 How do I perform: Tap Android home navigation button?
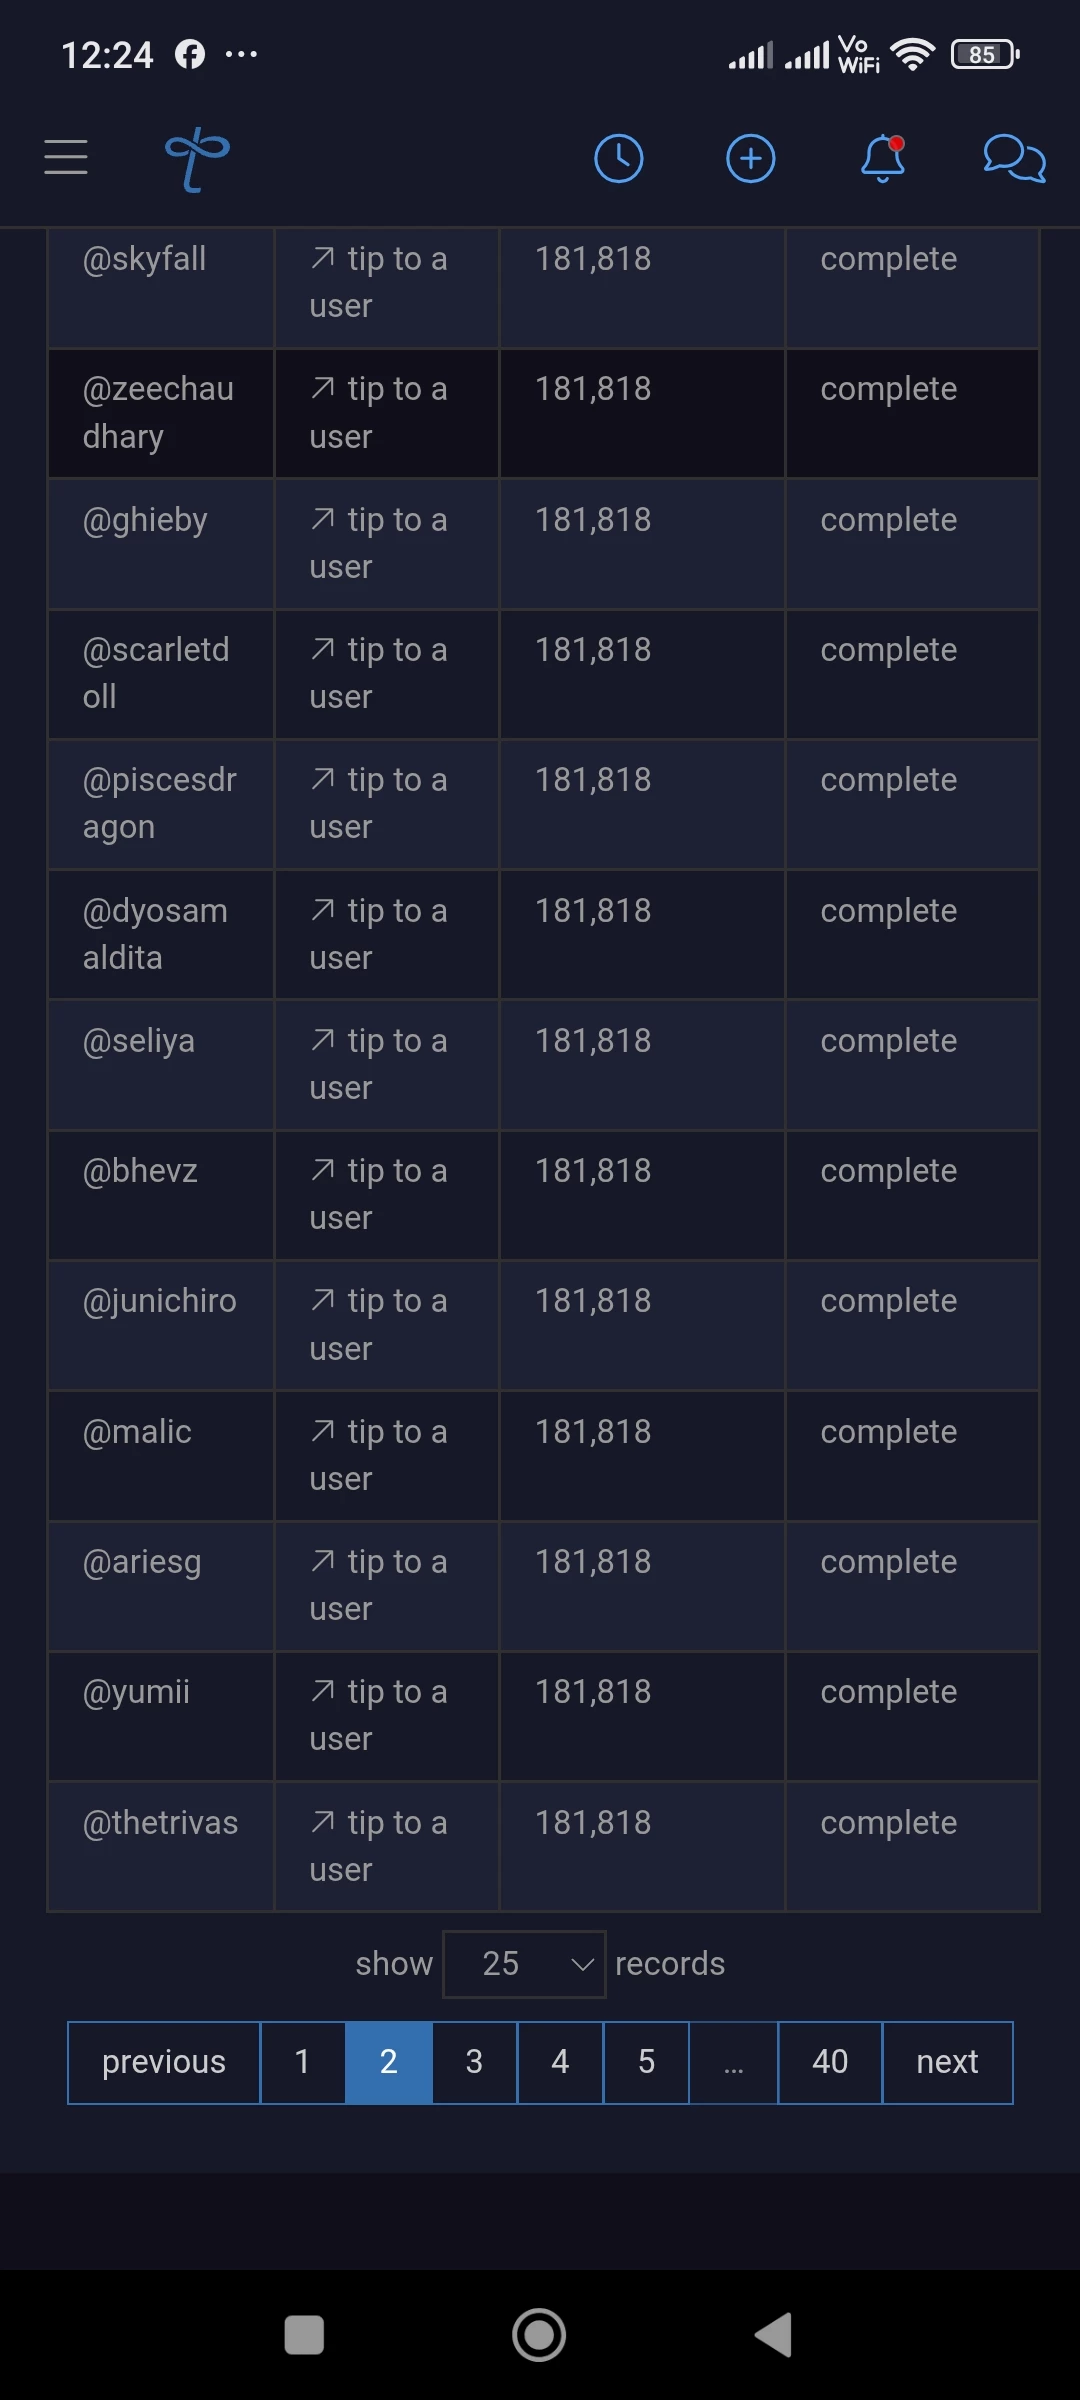tap(539, 2335)
